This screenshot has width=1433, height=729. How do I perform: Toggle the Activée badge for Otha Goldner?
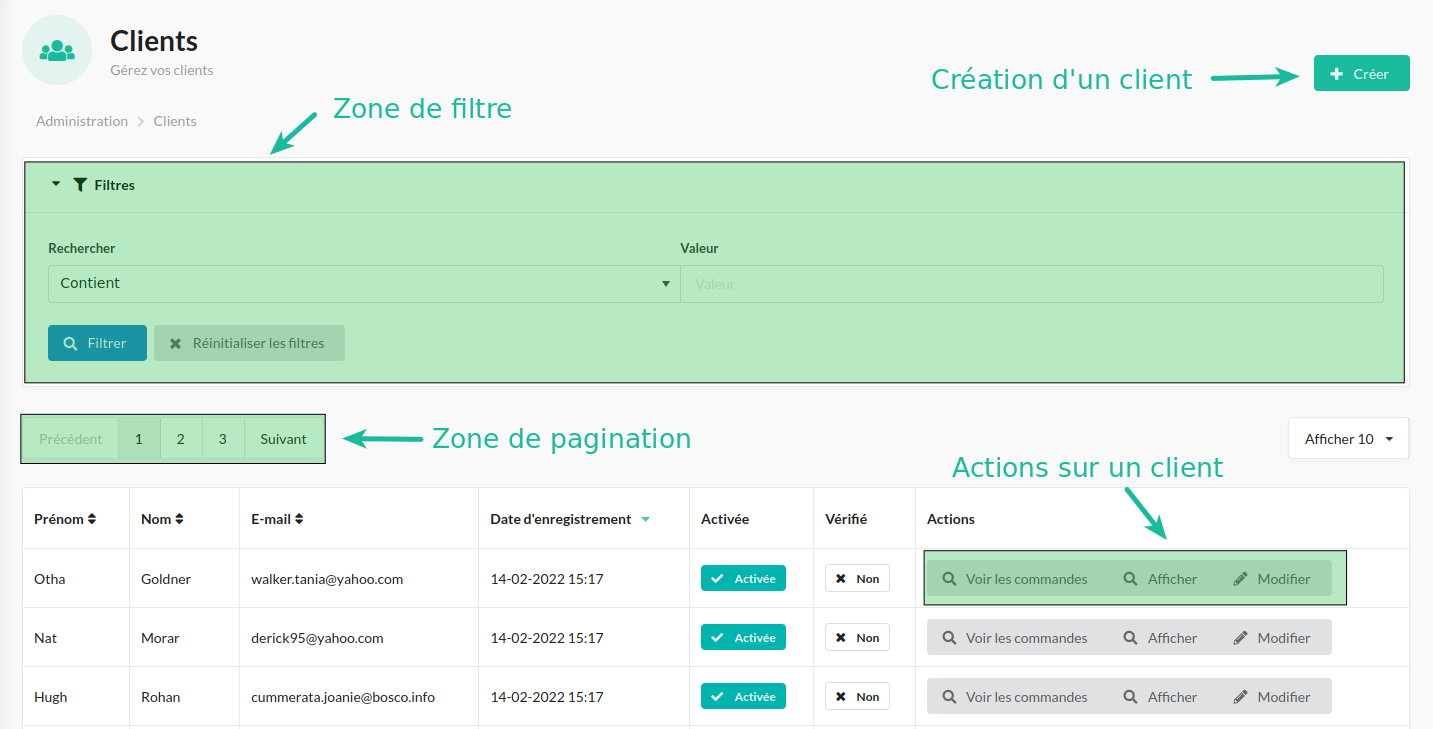tap(743, 578)
